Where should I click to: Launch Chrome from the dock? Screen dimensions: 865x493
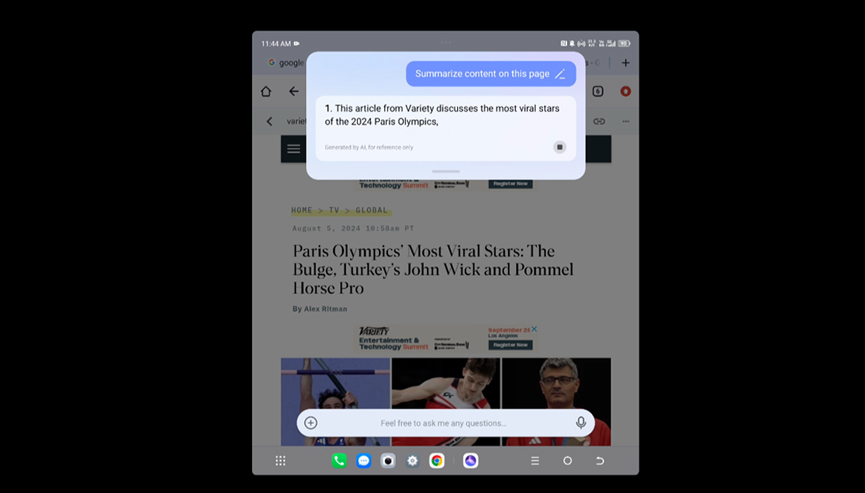(x=437, y=461)
